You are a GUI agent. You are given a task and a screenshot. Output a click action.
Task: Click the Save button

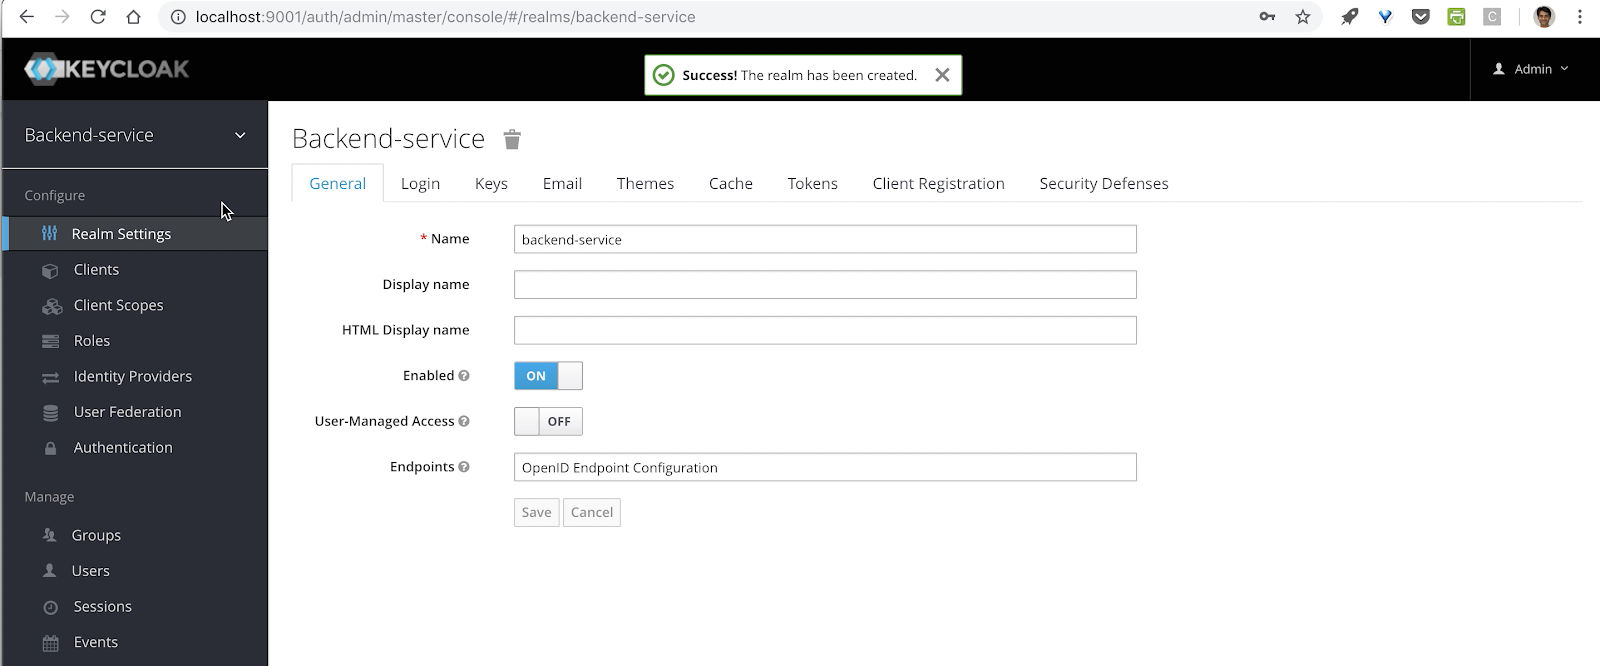tap(536, 513)
